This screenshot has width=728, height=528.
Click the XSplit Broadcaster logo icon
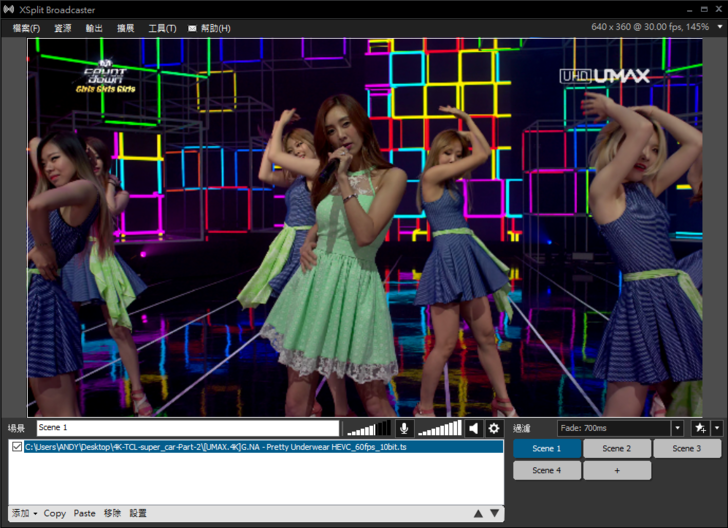(x=9, y=9)
